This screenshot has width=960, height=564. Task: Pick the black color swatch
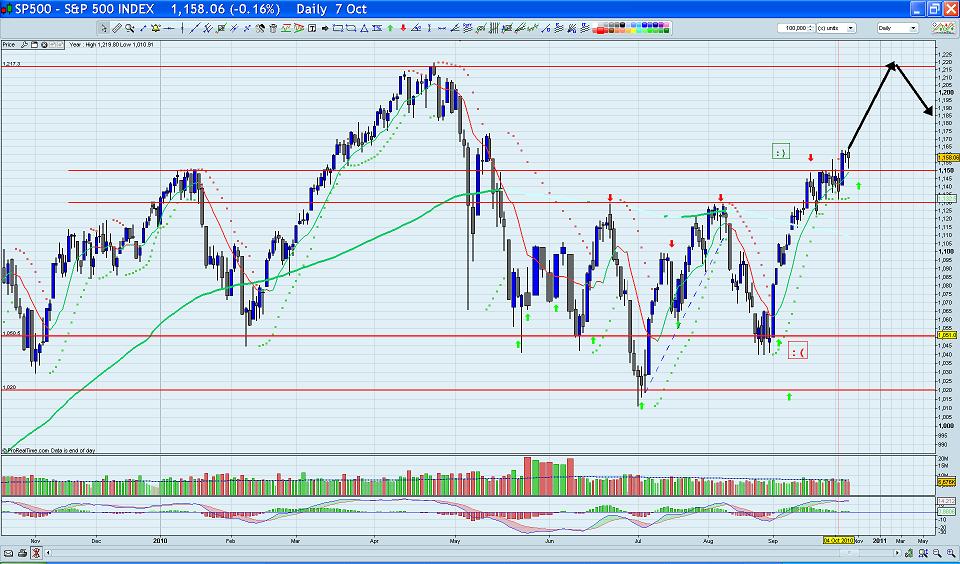coord(623,24)
